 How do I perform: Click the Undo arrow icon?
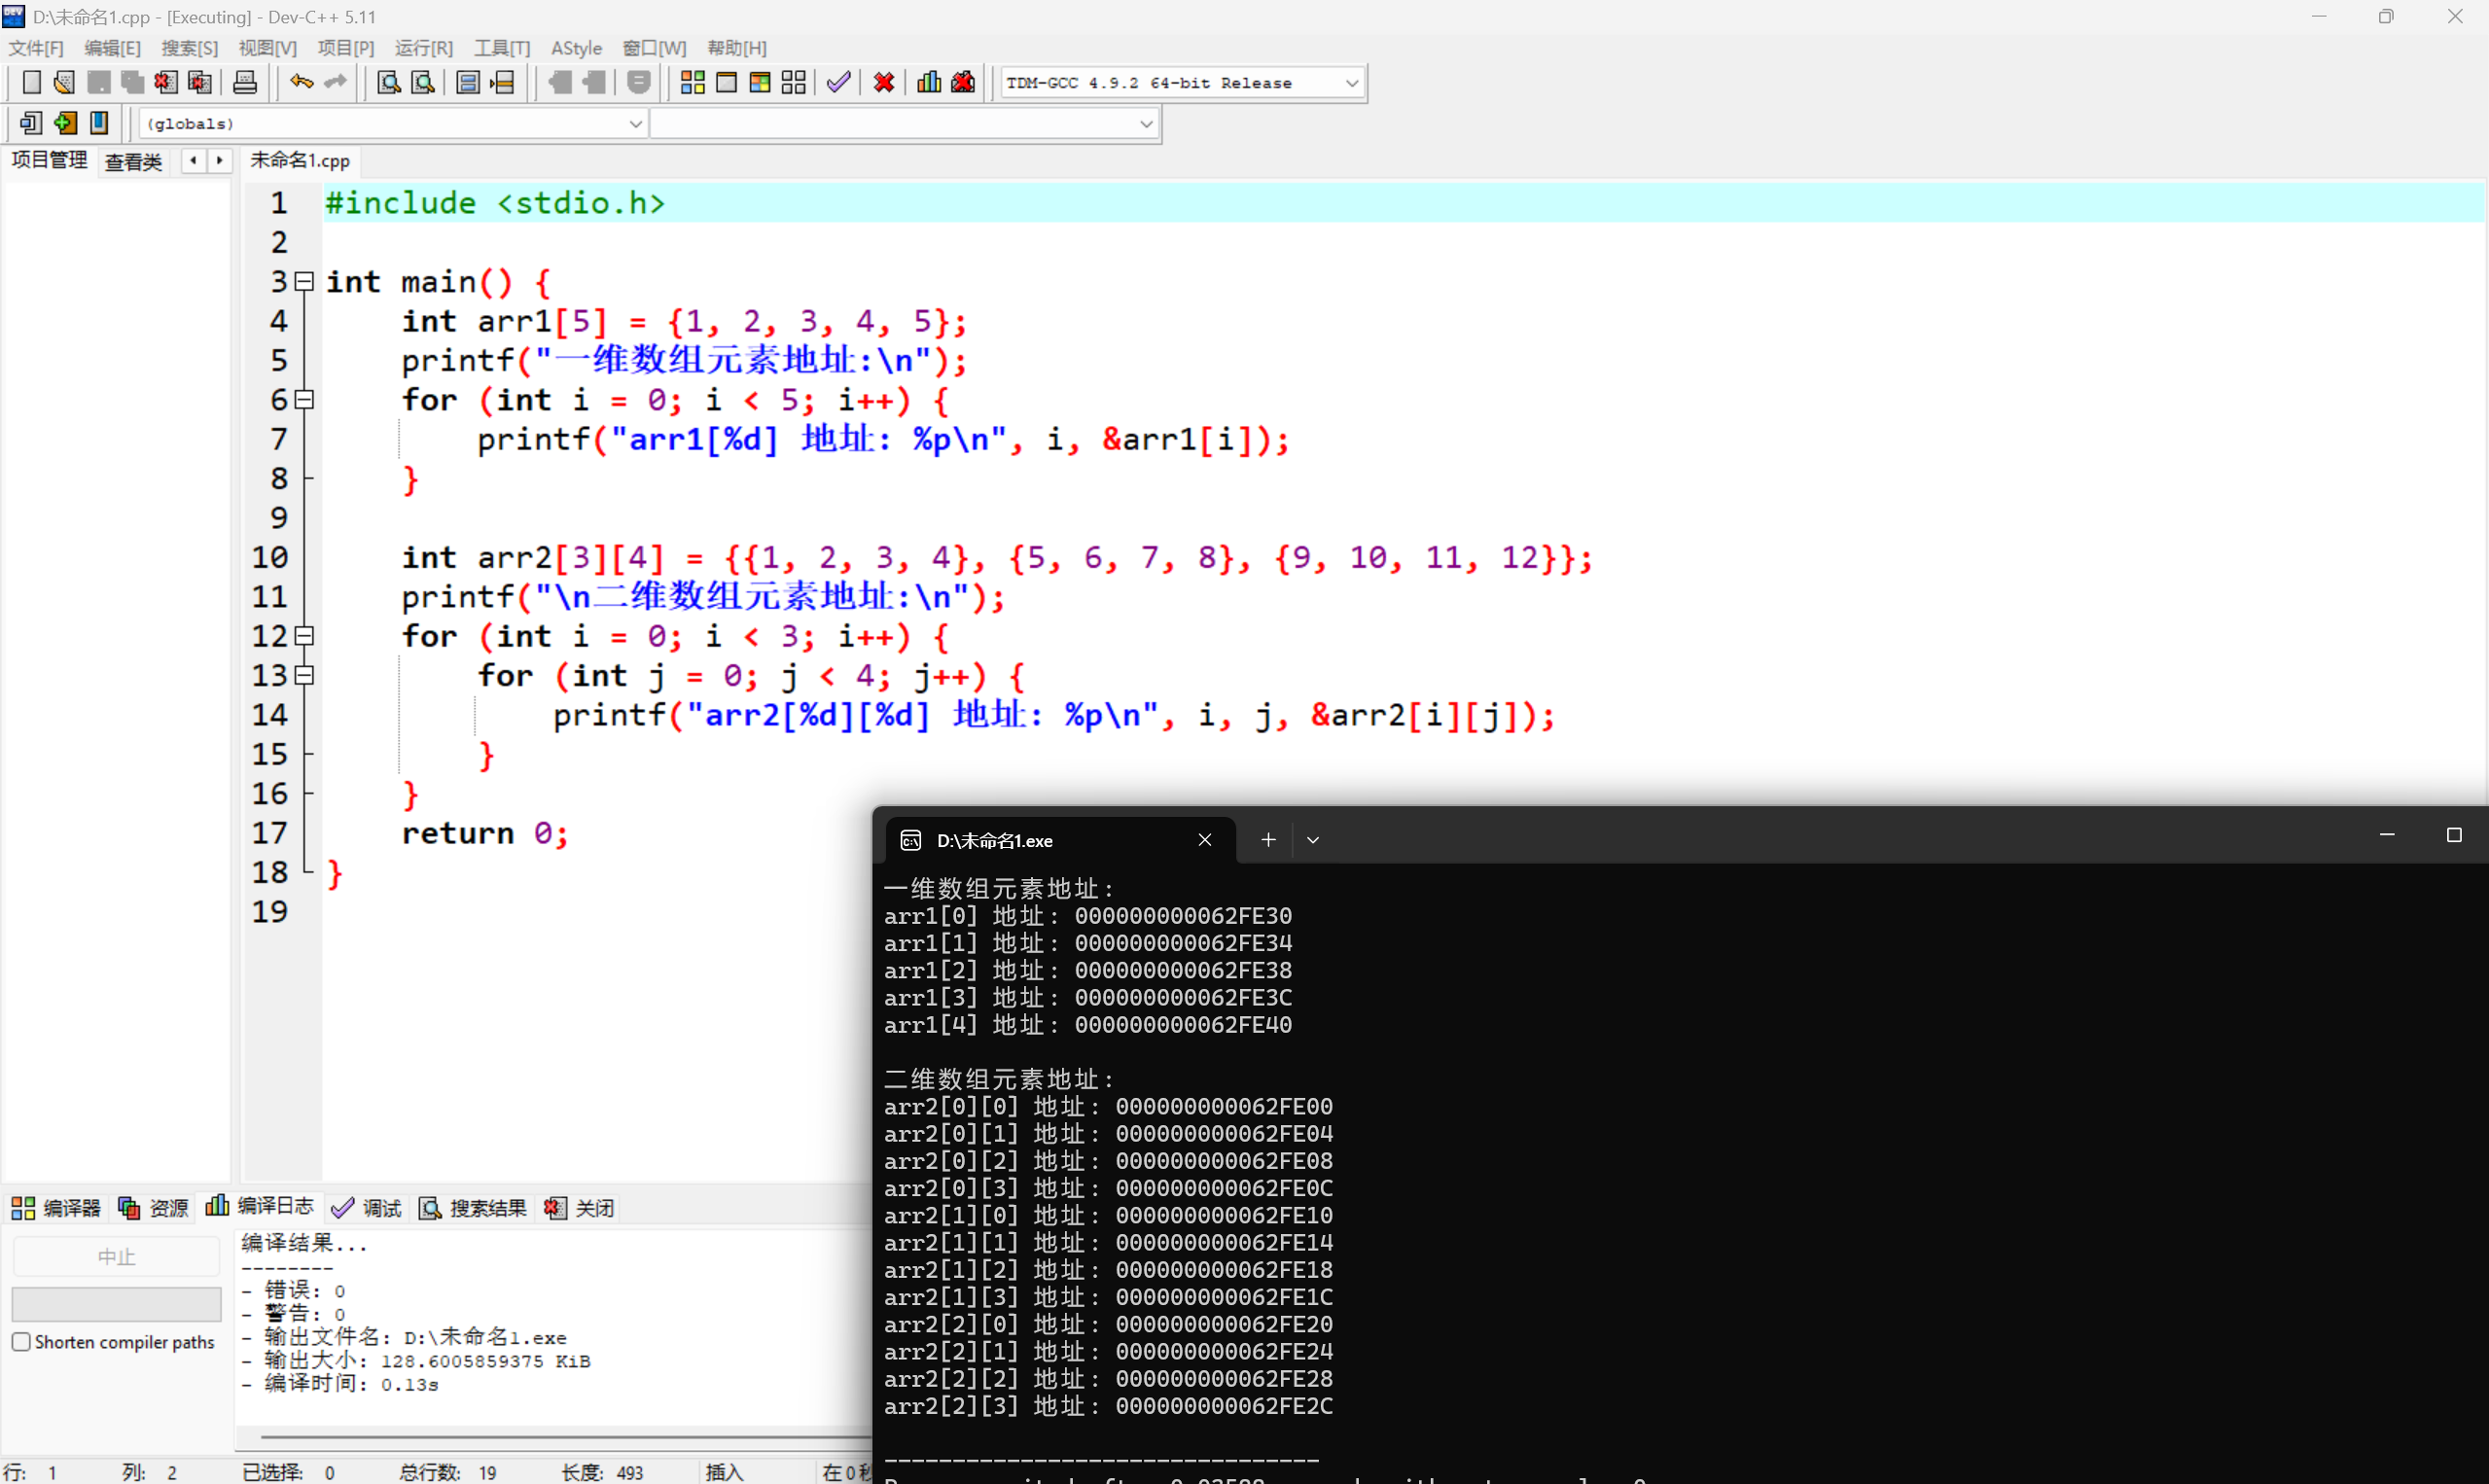301,83
